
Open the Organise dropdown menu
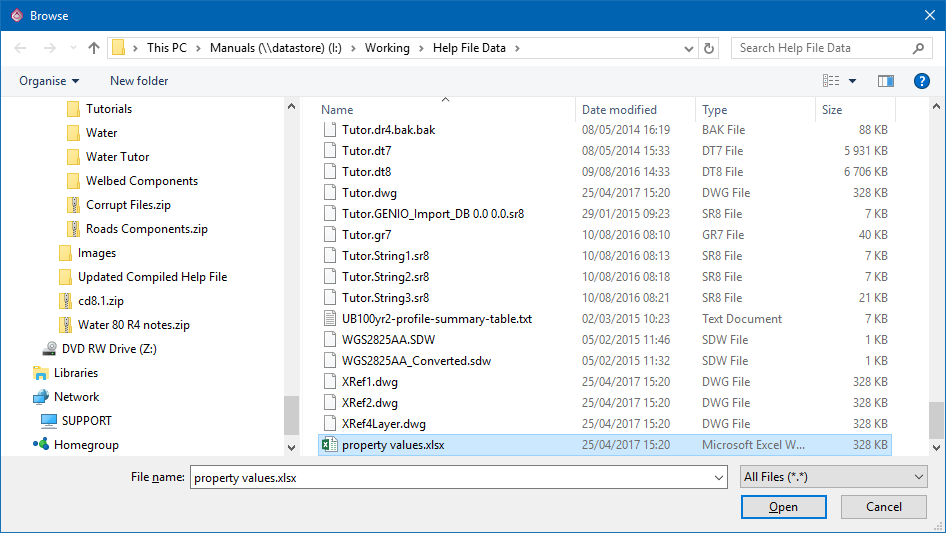click(48, 81)
